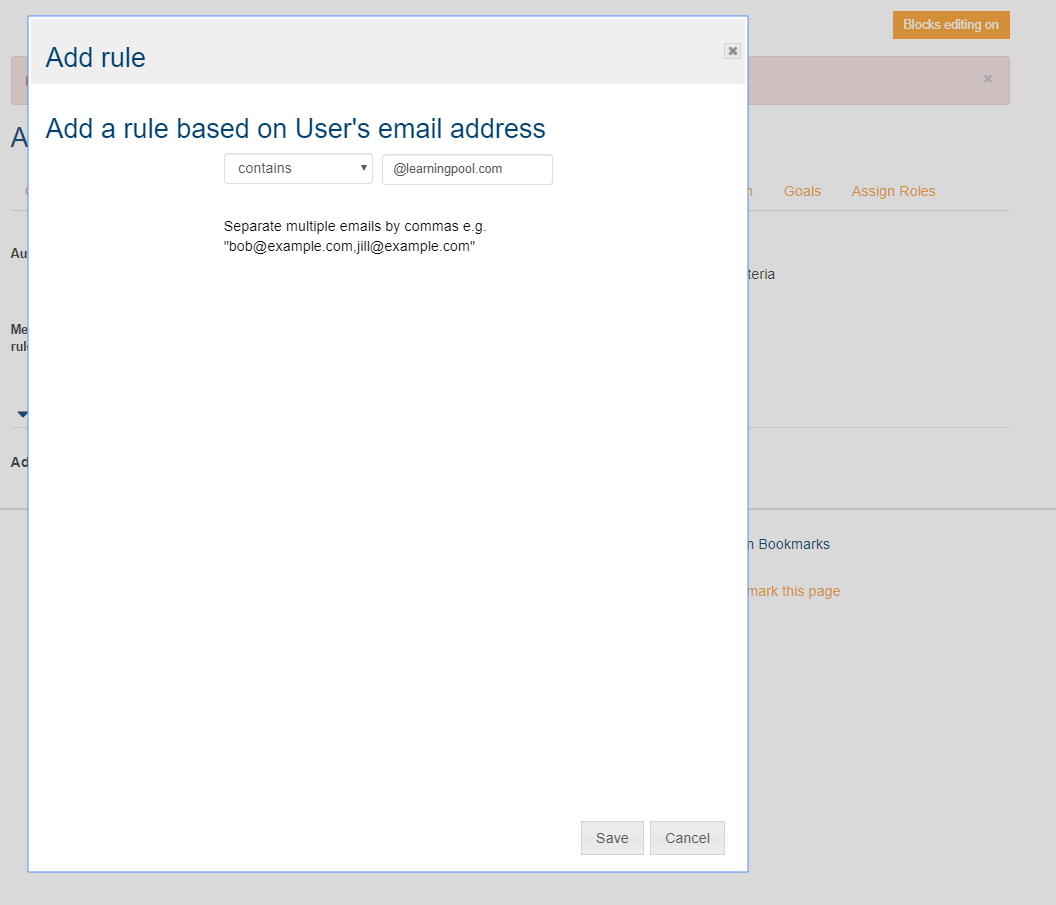Open the Assign Roles tab

coord(893,191)
